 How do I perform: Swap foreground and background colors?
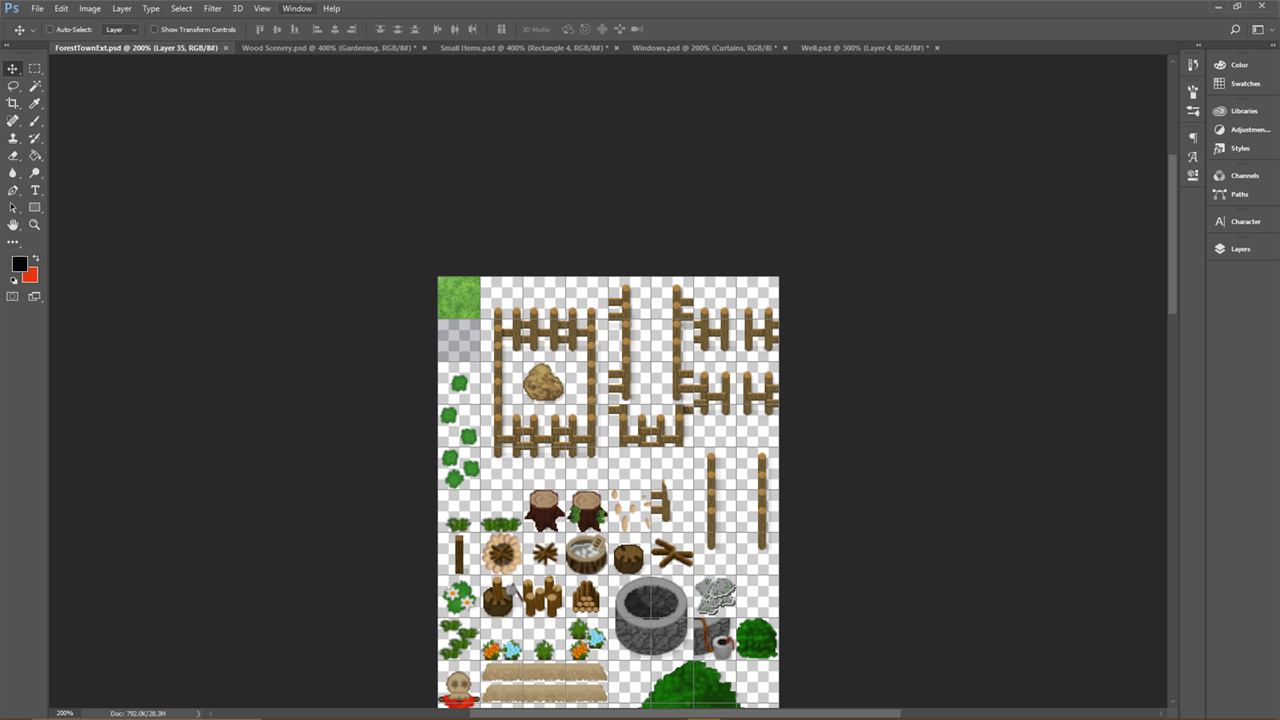(x=35, y=258)
